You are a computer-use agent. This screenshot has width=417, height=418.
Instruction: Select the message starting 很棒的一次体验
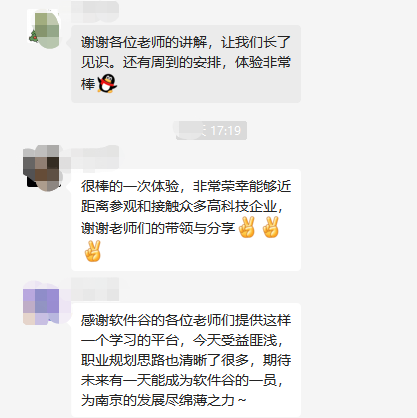(x=186, y=220)
